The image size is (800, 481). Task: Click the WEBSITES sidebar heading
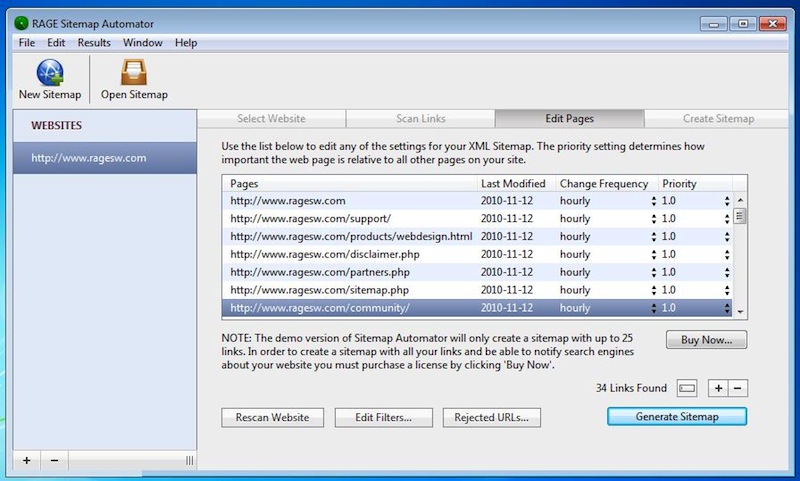(x=56, y=125)
